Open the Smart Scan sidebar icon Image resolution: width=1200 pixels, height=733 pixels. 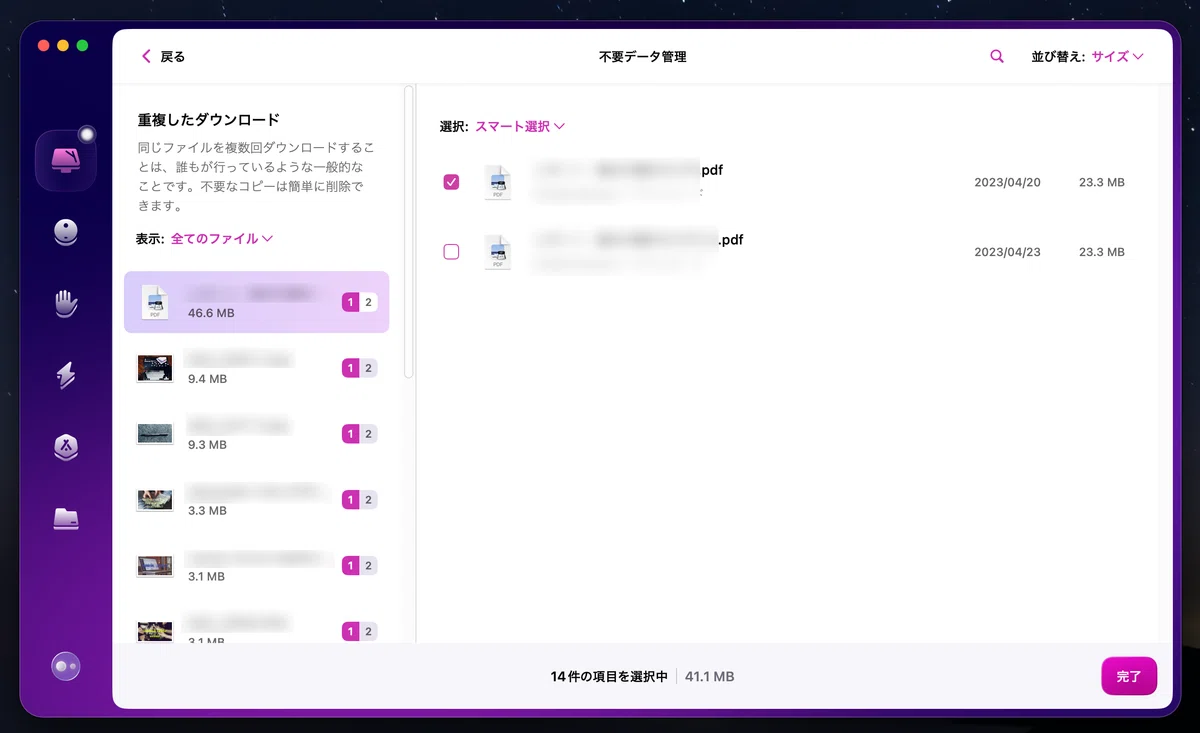[66, 160]
